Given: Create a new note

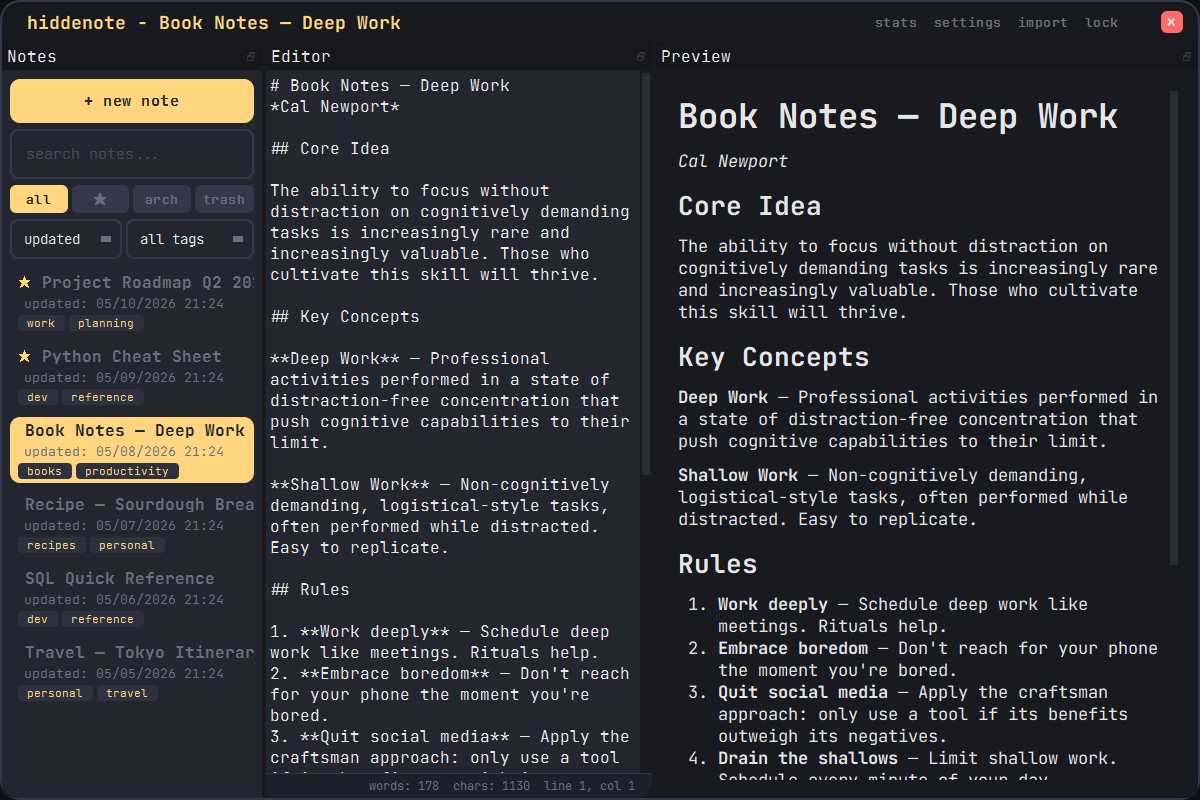Looking at the screenshot, I should [x=132, y=101].
